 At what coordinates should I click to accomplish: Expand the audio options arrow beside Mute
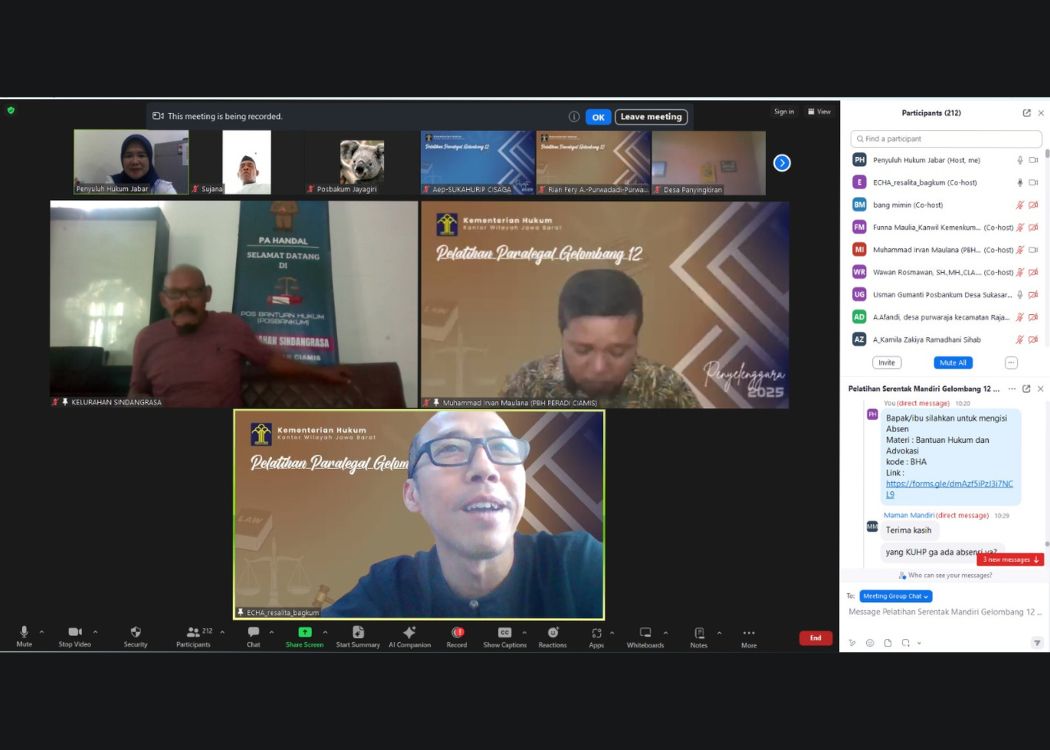41,632
